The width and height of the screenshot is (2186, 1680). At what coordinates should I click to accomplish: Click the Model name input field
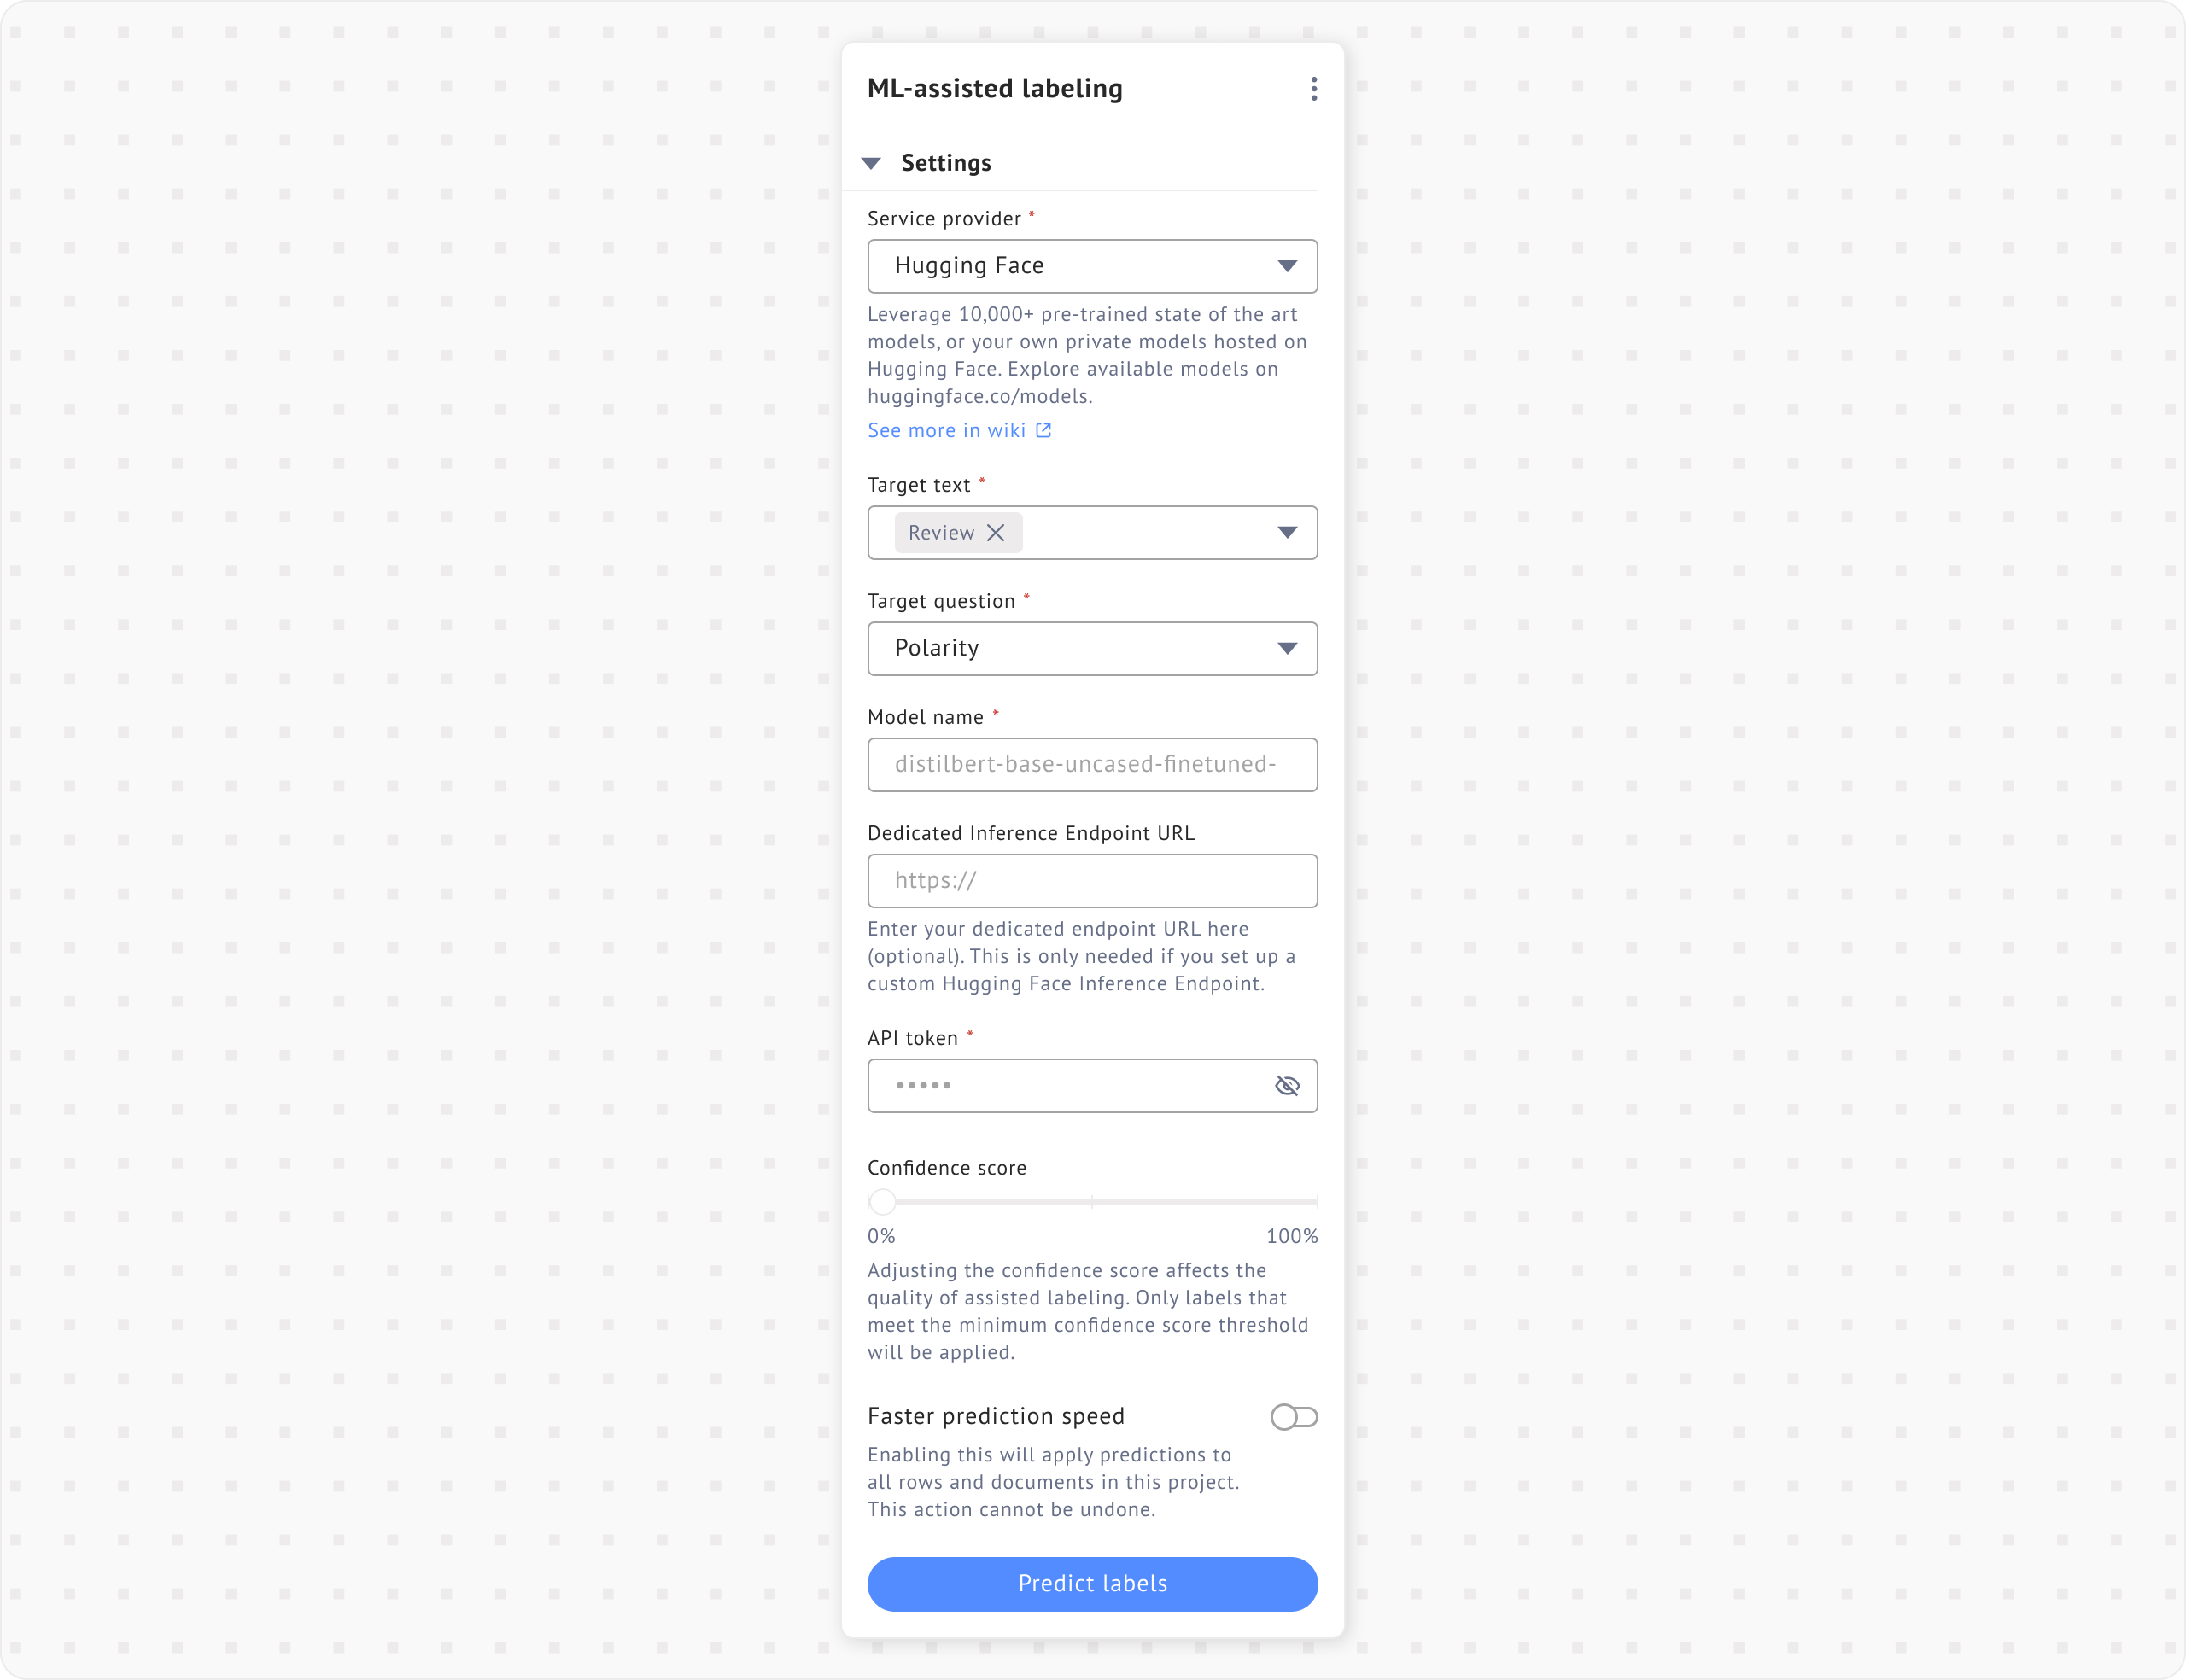[1092, 765]
